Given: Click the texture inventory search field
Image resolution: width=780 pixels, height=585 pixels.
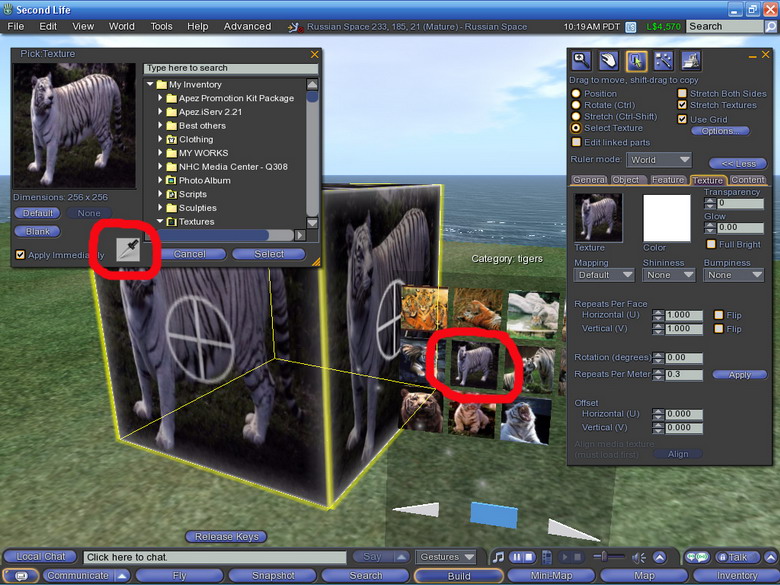Looking at the screenshot, I should [x=231, y=68].
